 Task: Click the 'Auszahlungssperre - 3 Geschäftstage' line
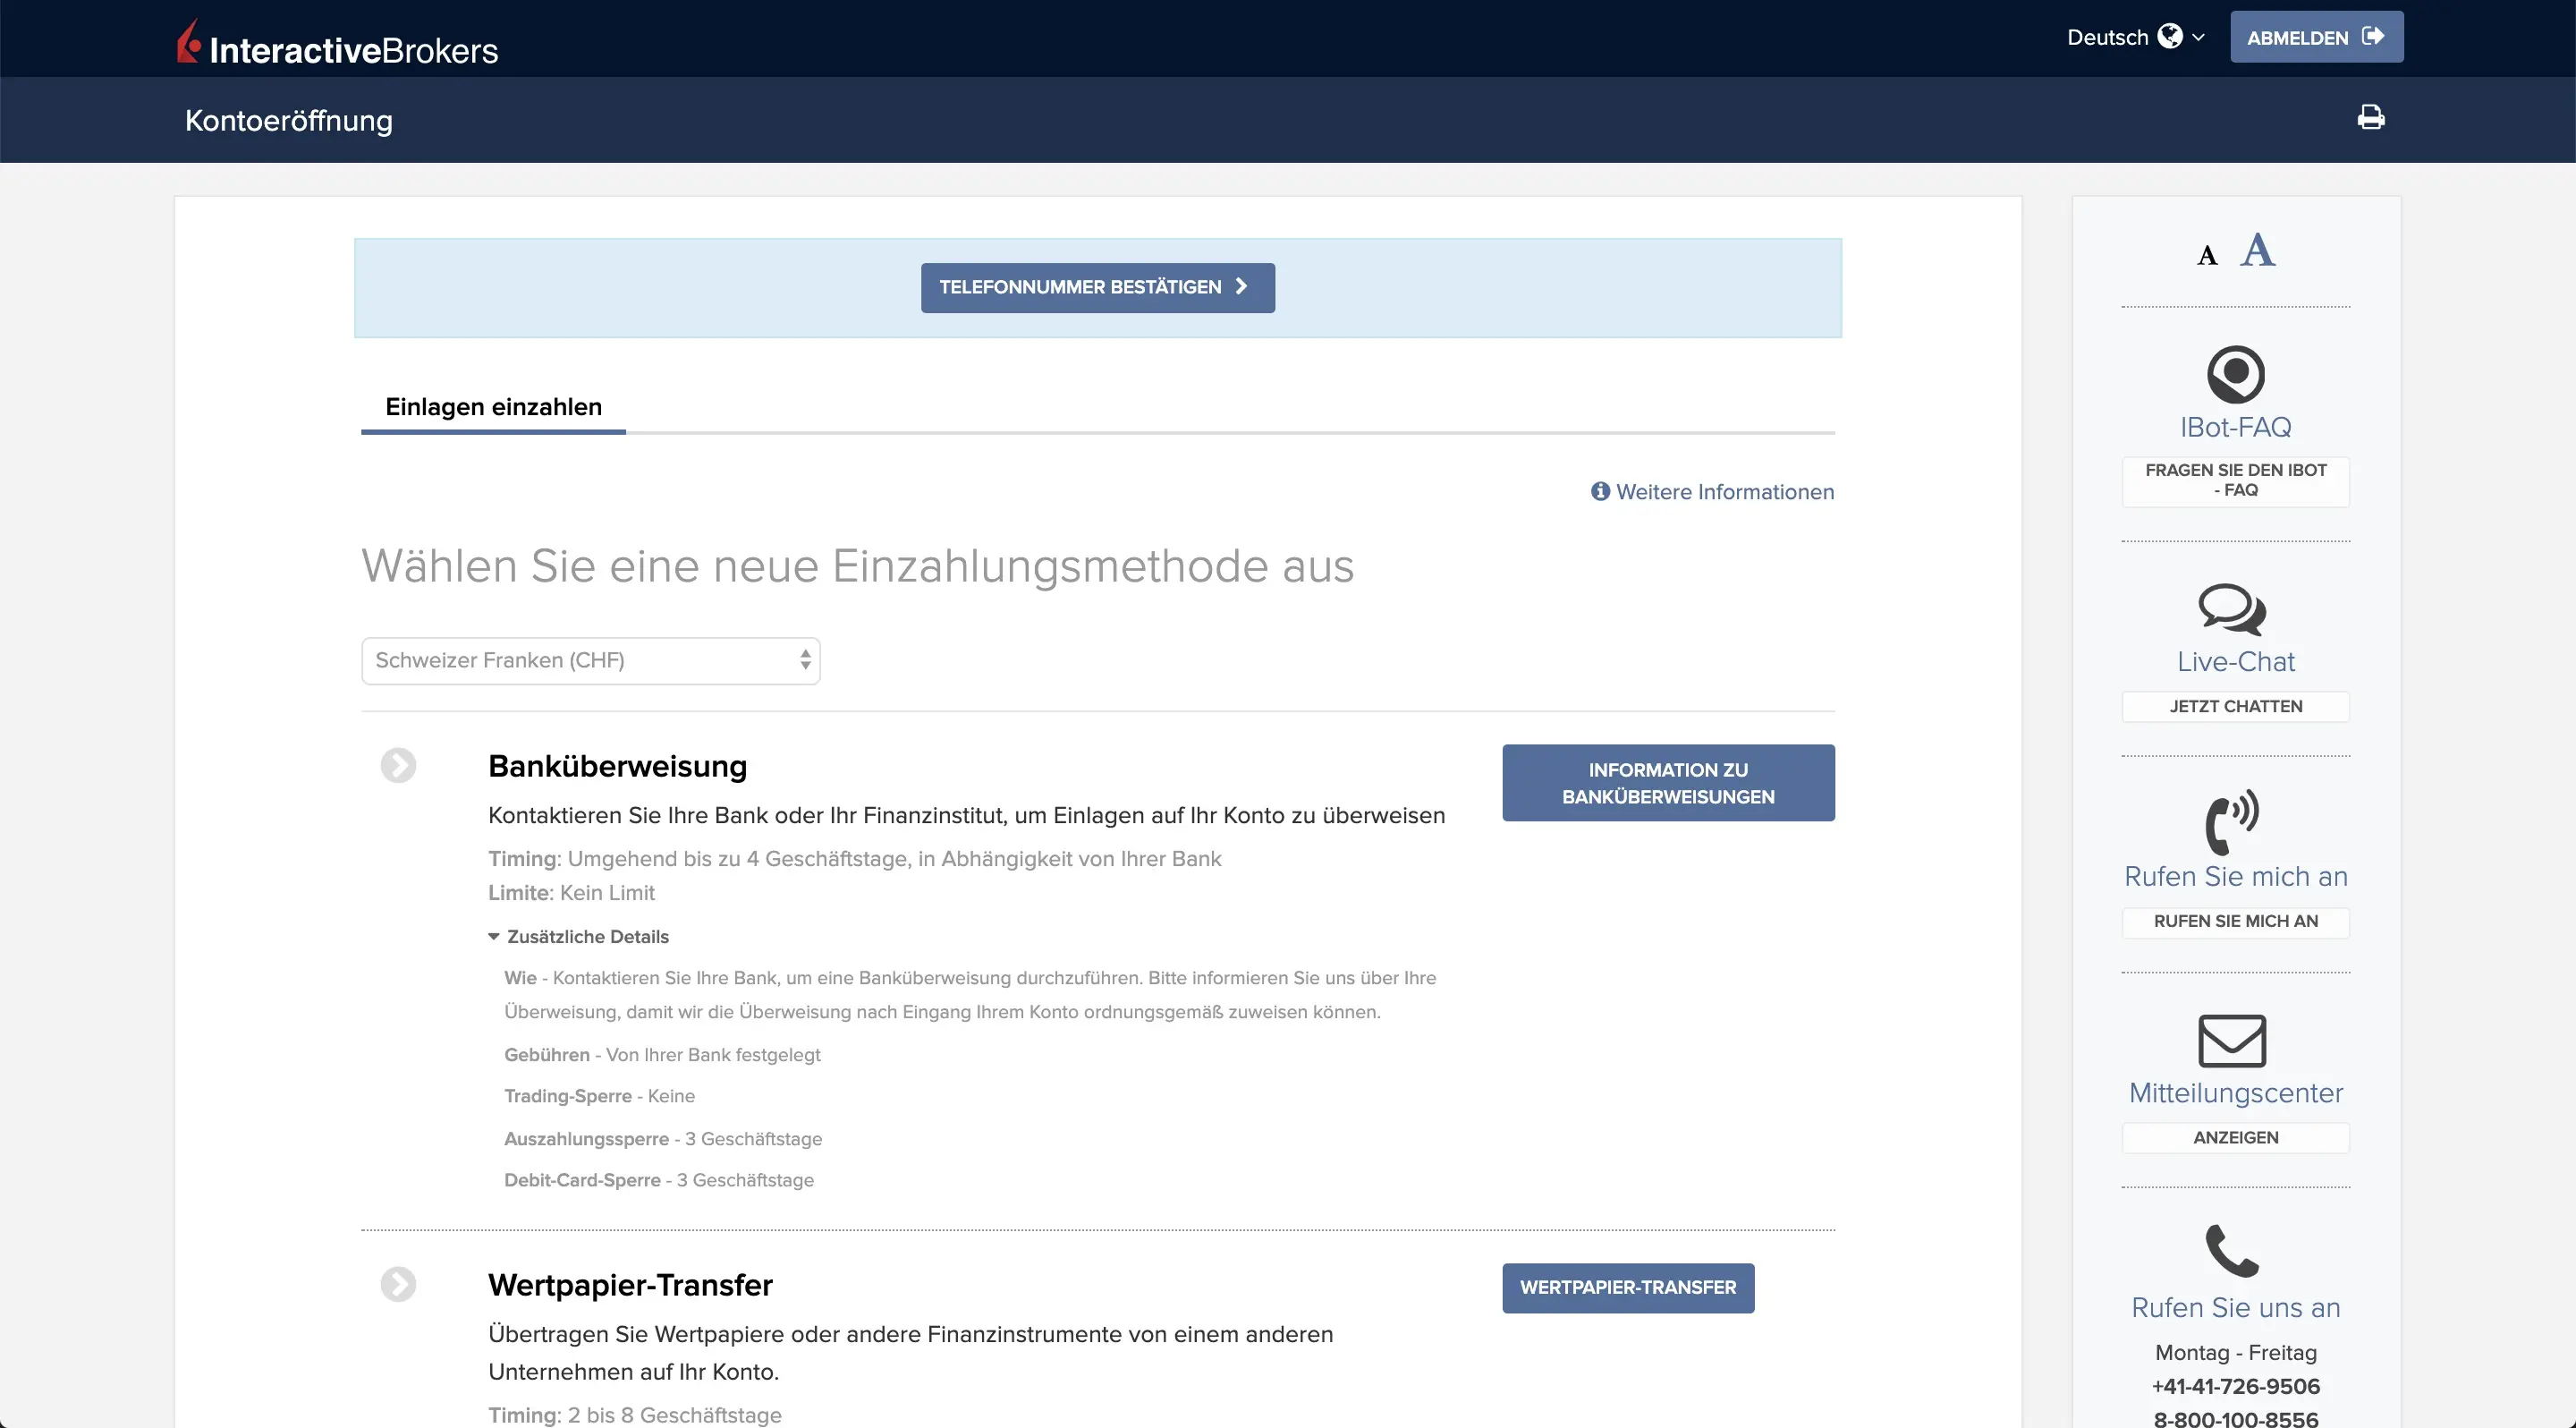[x=663, y=1139]
